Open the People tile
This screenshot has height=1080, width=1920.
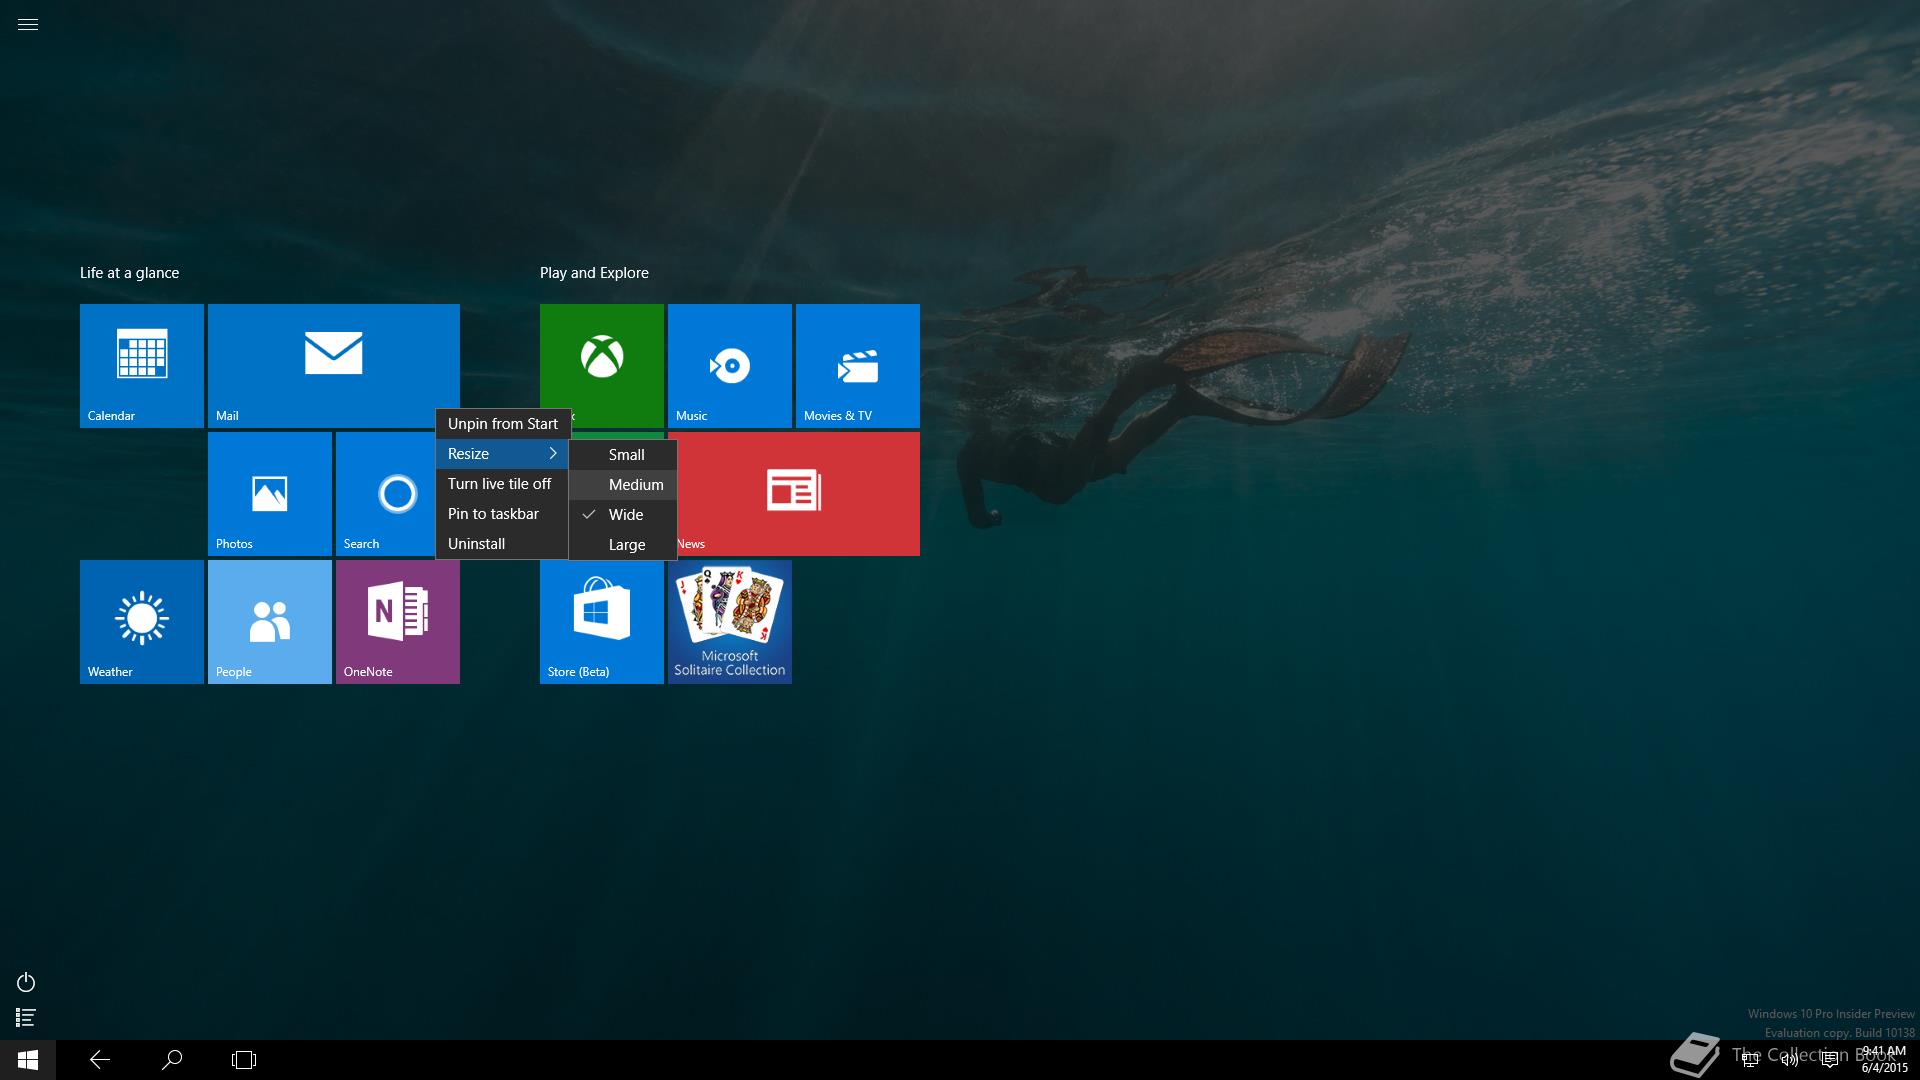pyautogui.click(x=270, y=622)
